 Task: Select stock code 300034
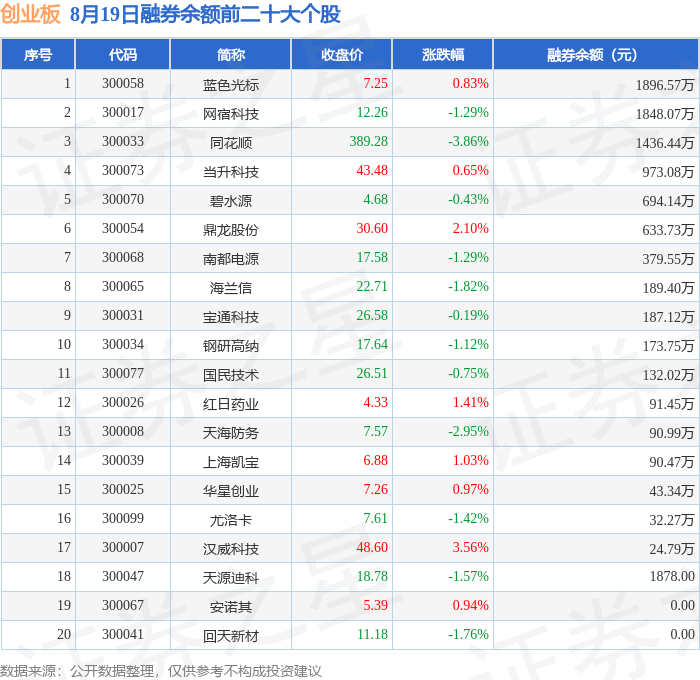(x=123, y=345)
